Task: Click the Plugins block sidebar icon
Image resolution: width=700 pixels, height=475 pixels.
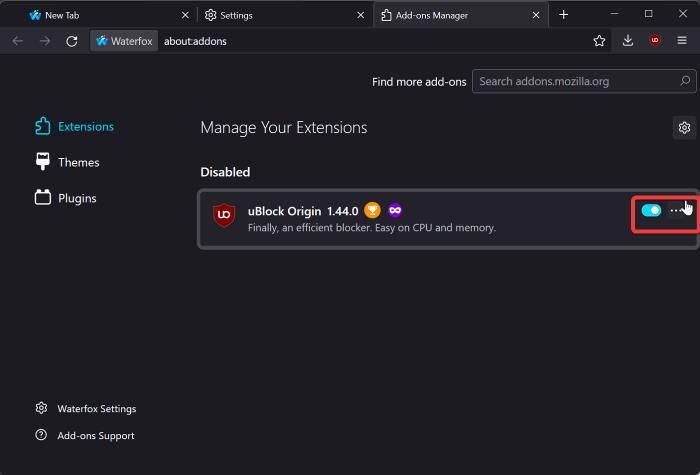Action: [43, 197]
